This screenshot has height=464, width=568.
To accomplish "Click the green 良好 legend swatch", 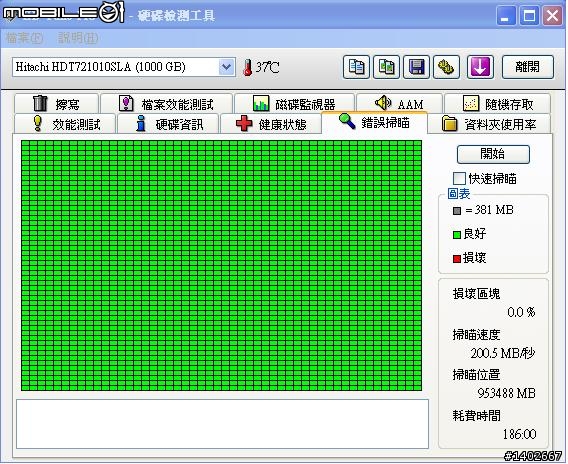I will (457, 235).
